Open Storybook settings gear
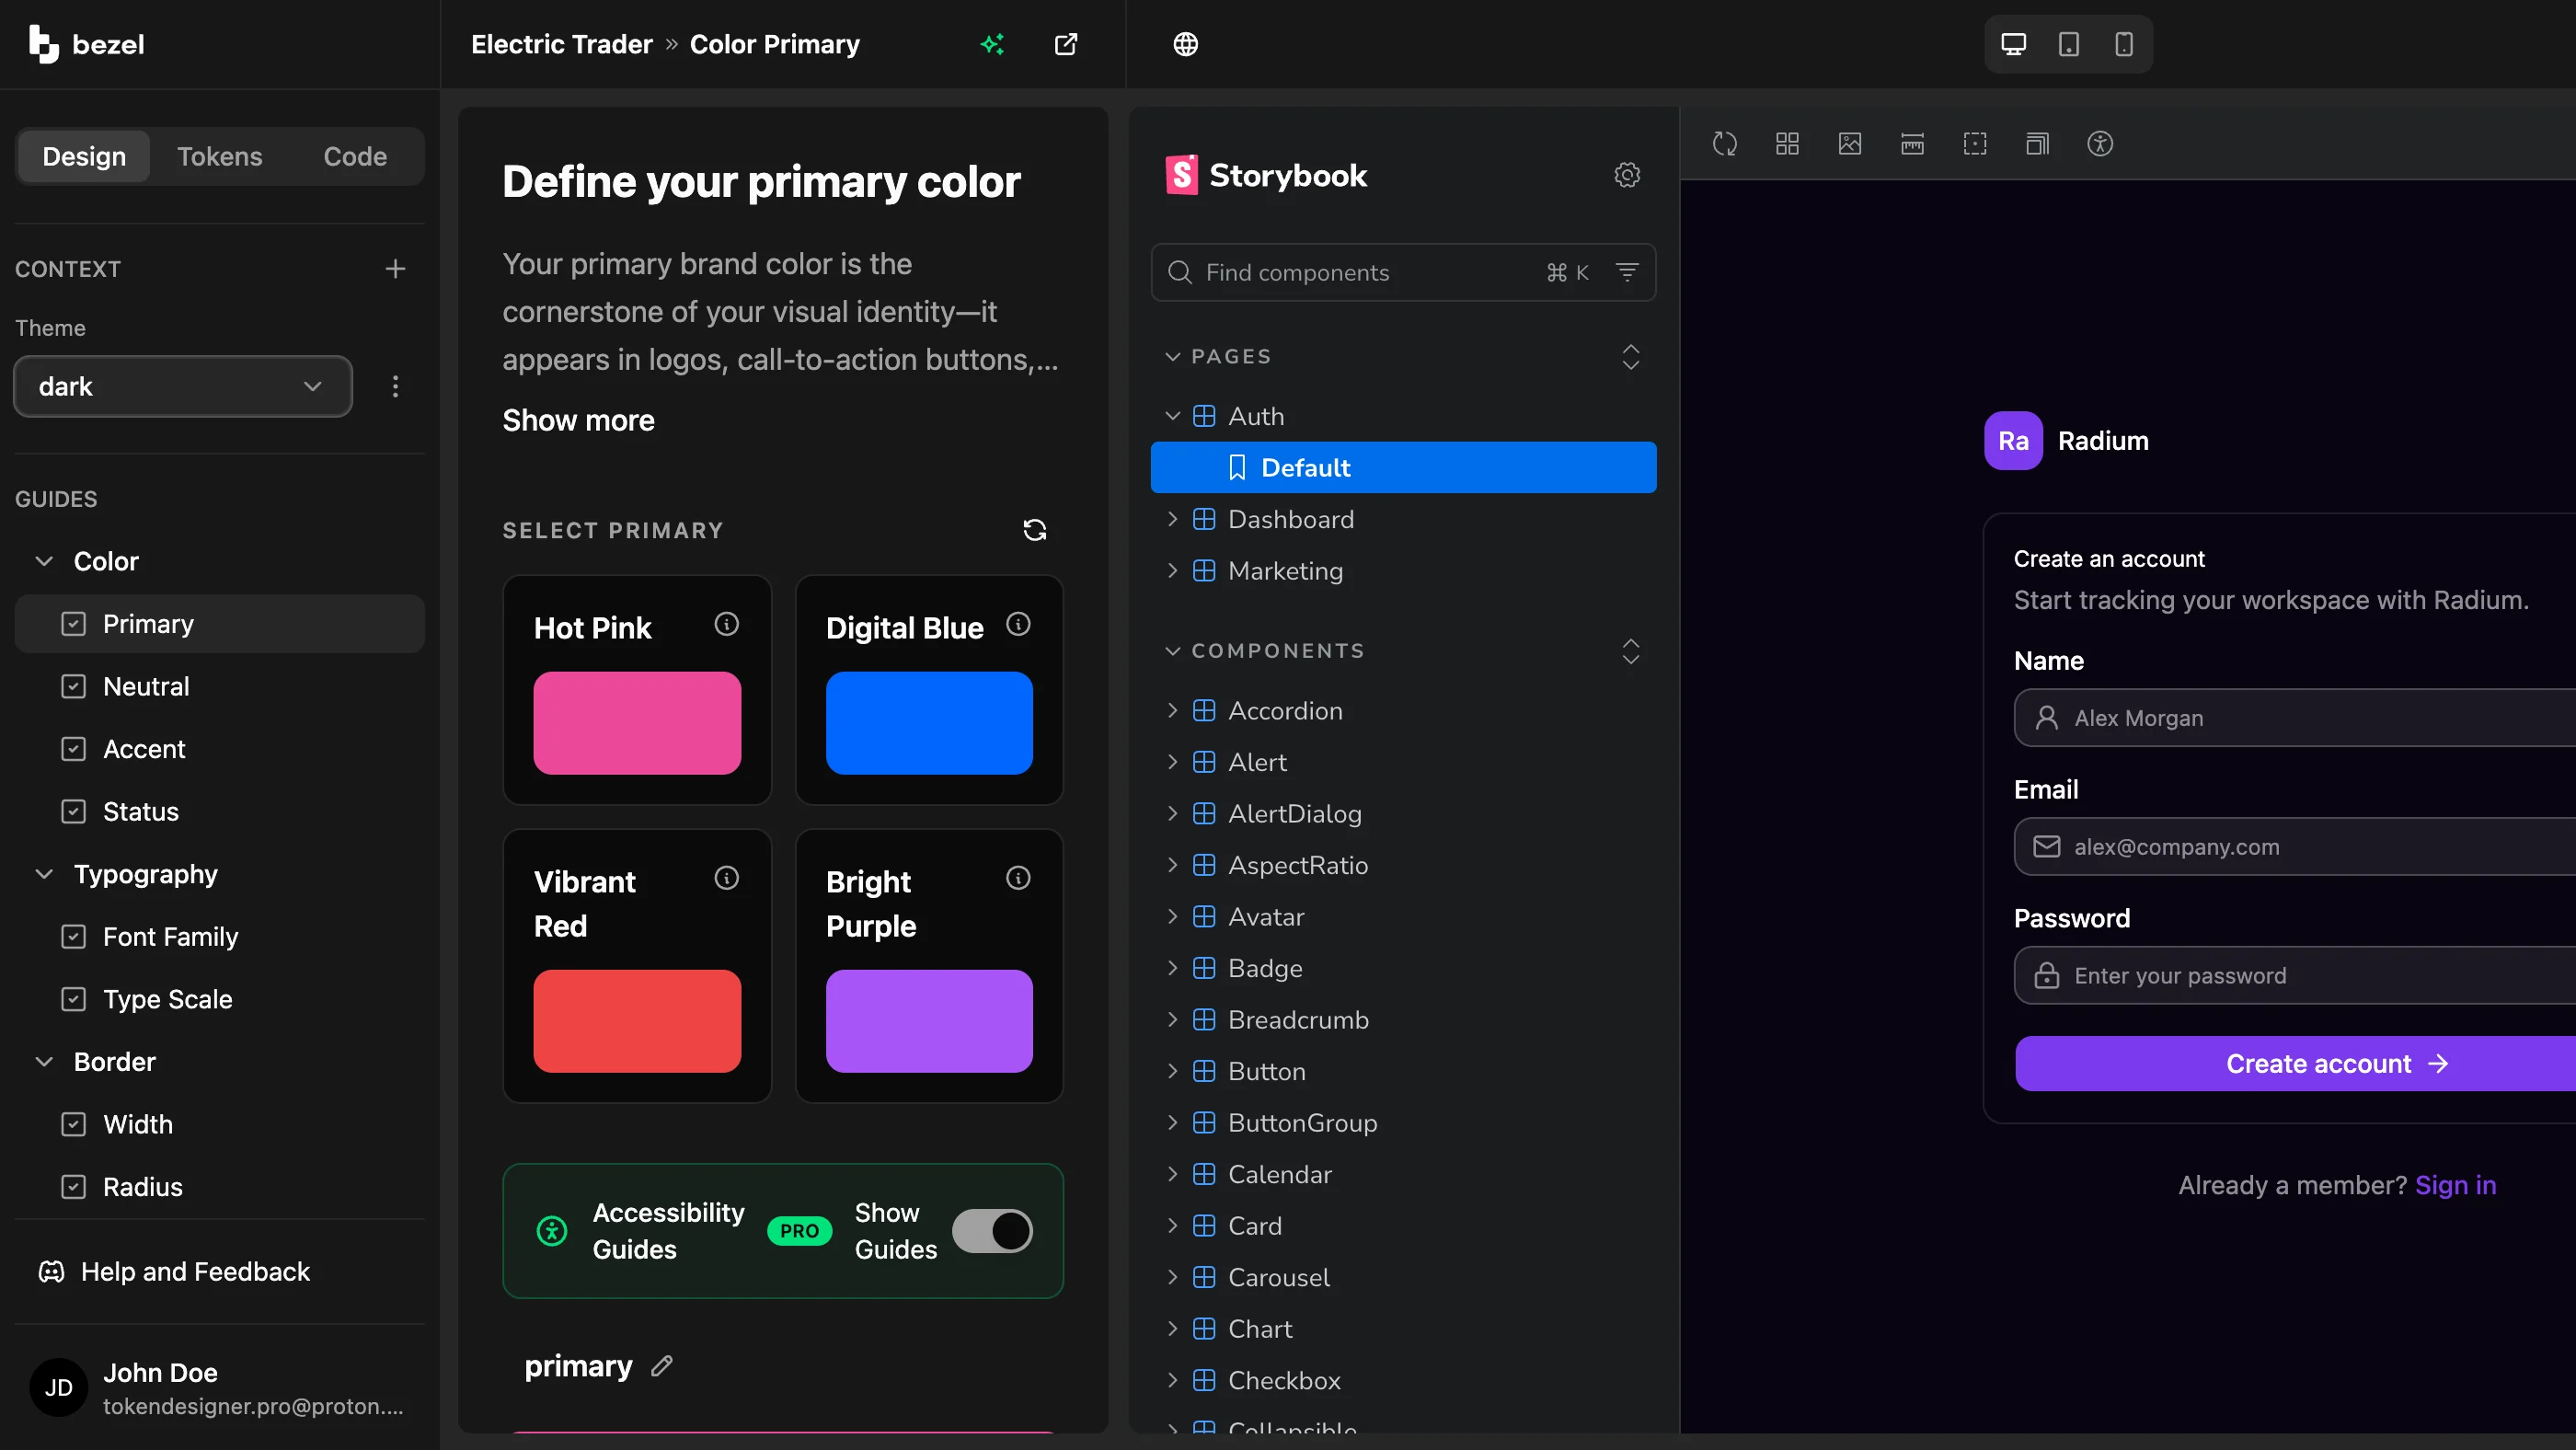The width and height of the screenshot is (2576, 1450). click(1627, 175)
